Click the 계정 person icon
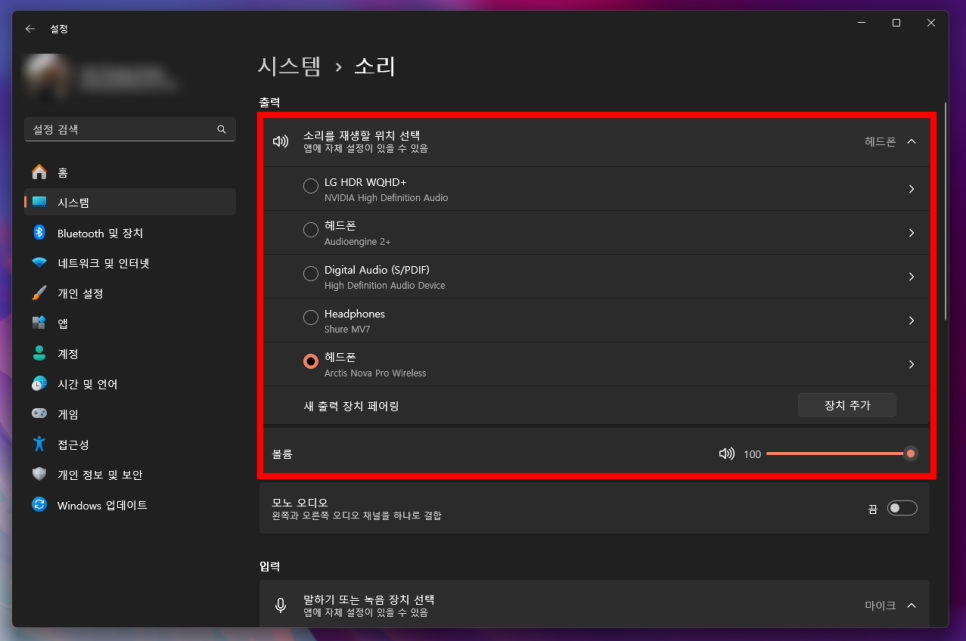Screen dimensions: 966x641 click(x=39, y=353)
